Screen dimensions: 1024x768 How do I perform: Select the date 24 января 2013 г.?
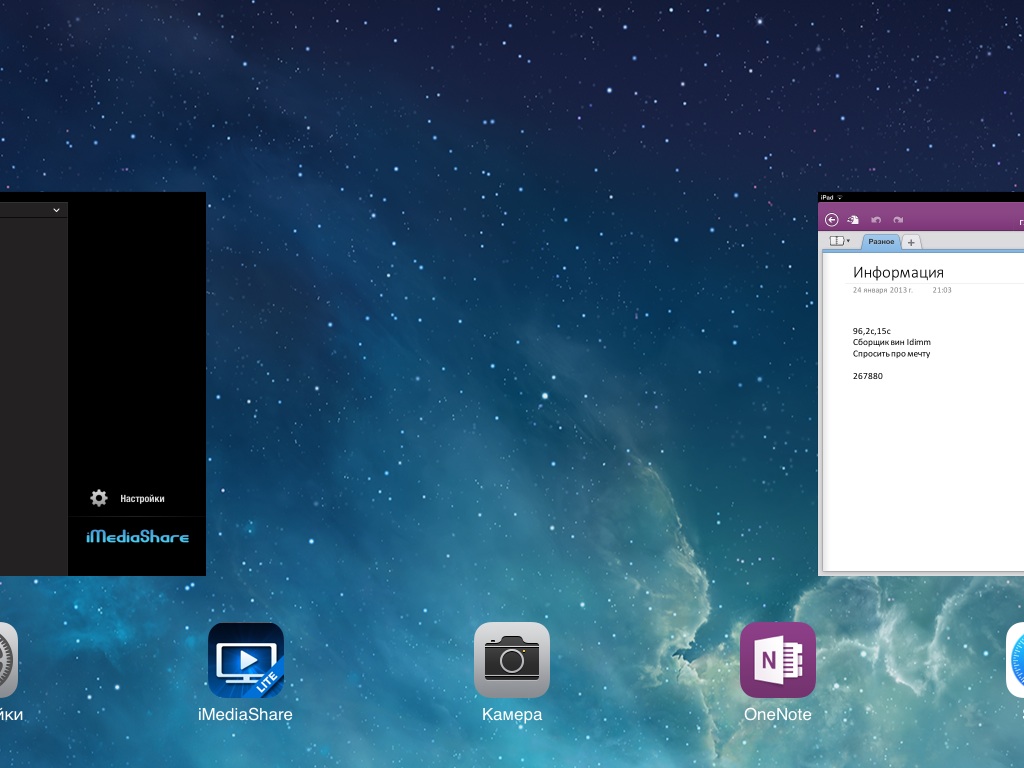pyautogui.click(x=883, y=290)
